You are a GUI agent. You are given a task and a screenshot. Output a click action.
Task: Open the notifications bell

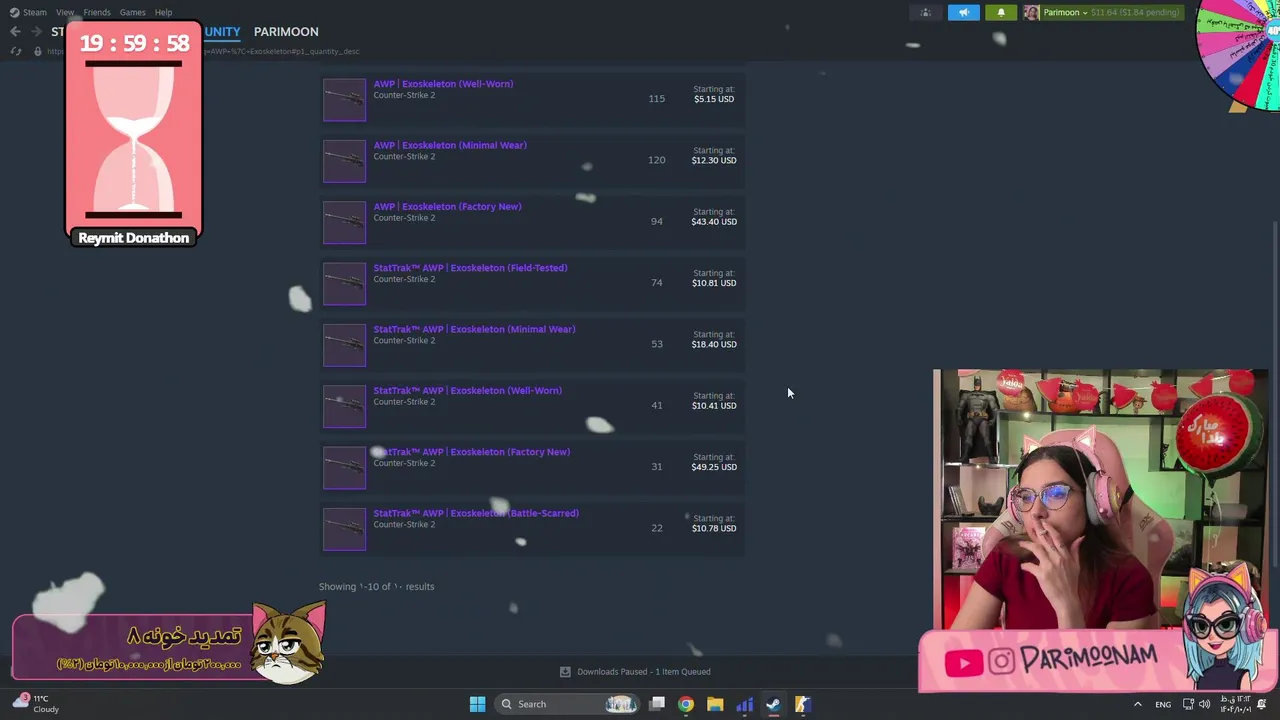pyautogui.click(x=1000, y=12)
